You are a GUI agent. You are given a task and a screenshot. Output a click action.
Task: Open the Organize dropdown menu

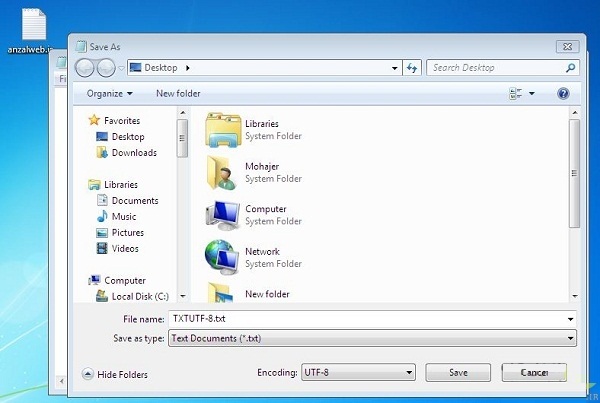(109, 94)
